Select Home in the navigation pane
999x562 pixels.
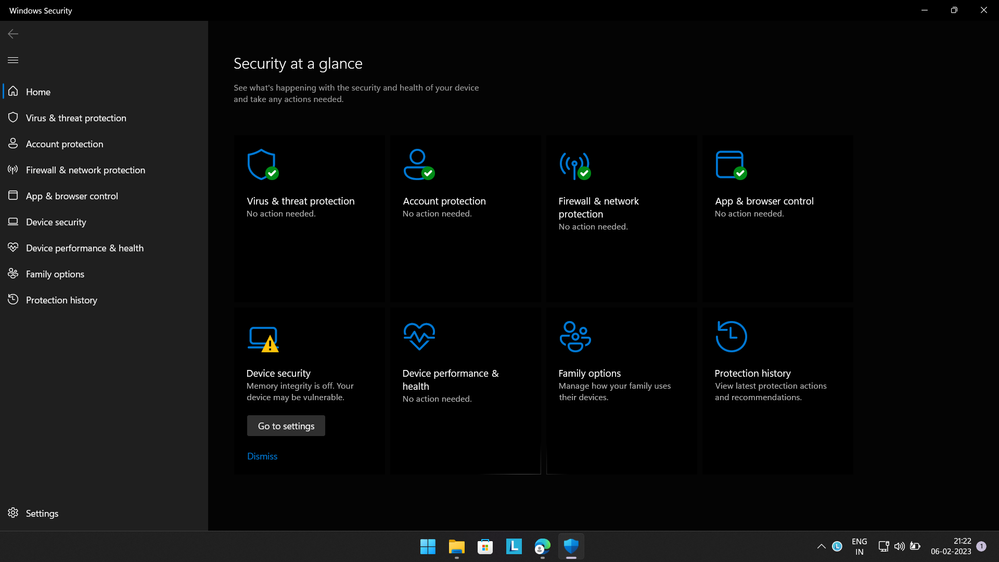coord(38,92)
